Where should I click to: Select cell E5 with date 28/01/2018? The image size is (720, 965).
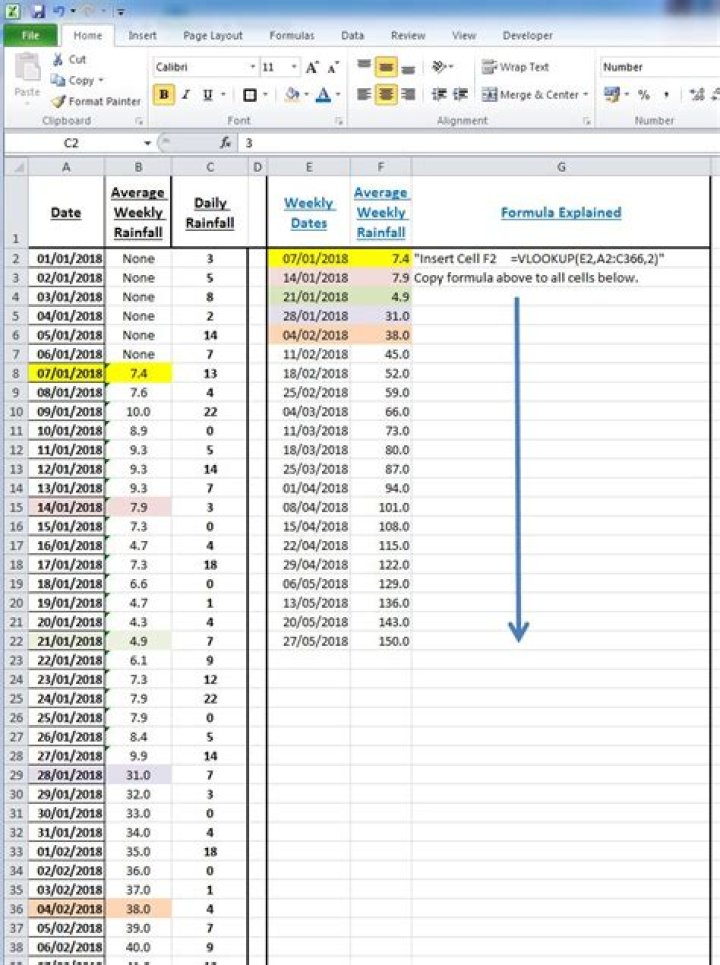pyautogui.click(x=309, y=316)
